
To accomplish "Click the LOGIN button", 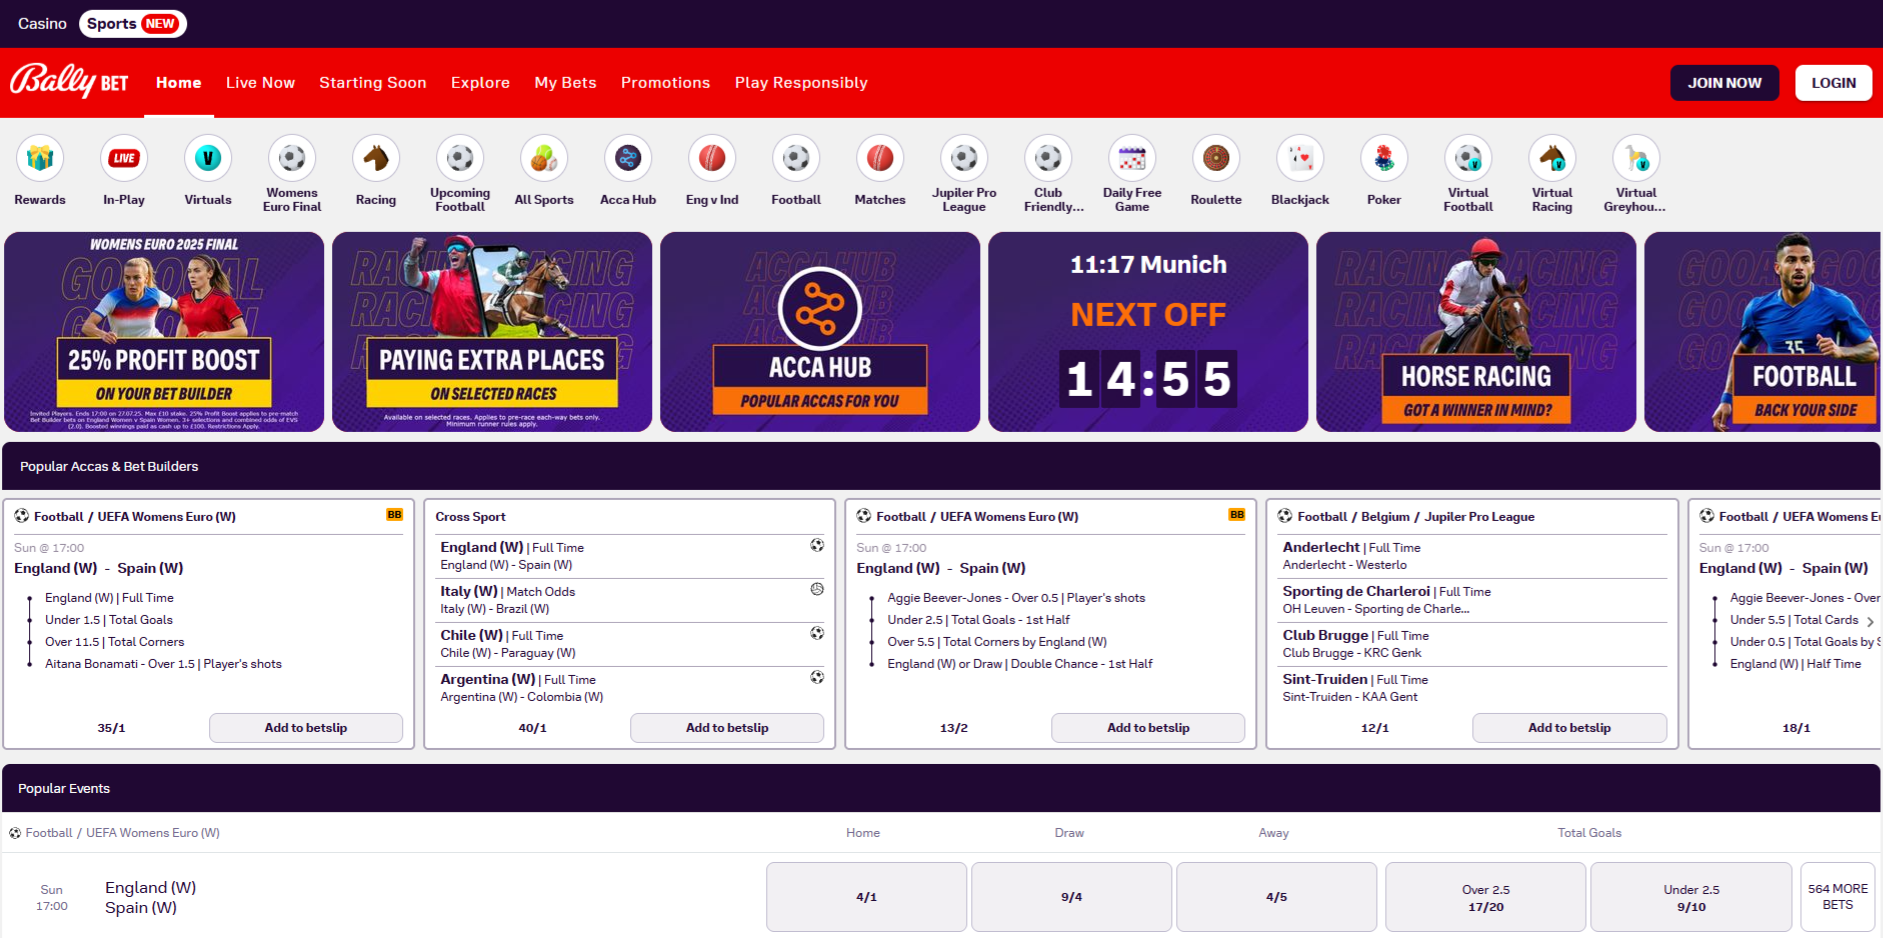I will click(1833, 83).
